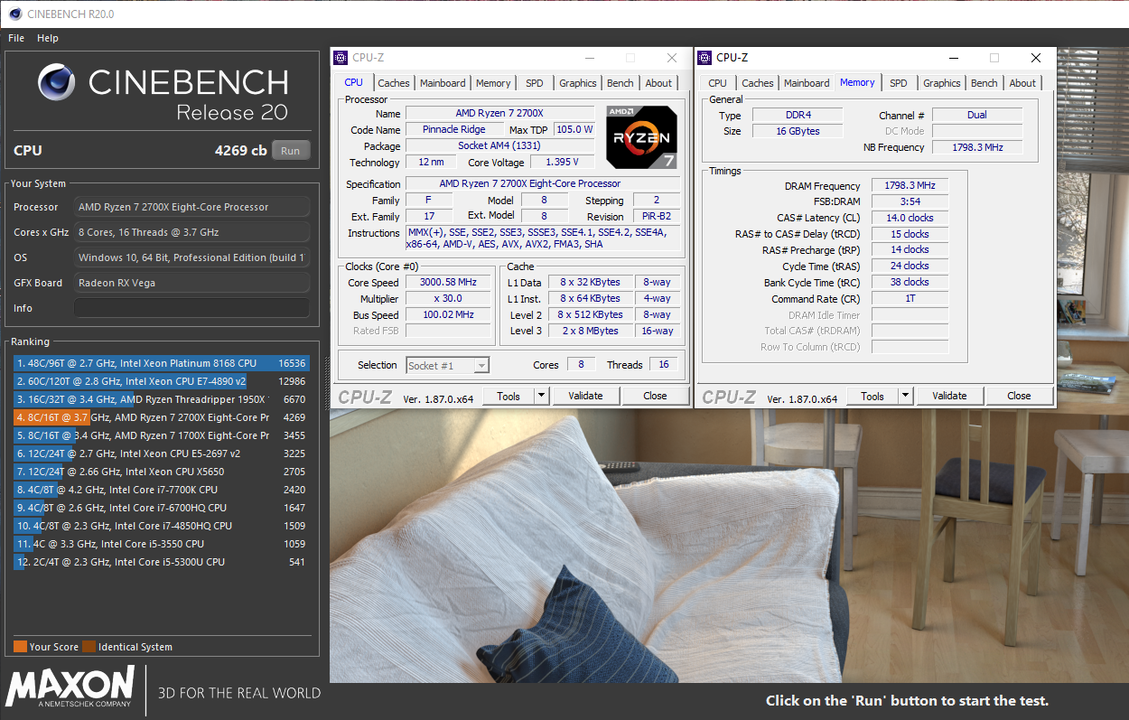Select ranking row Intel Core i5-3550 CPU
Screen dimensions: 1129x720
pyautogui.click(x=162, y=544)
